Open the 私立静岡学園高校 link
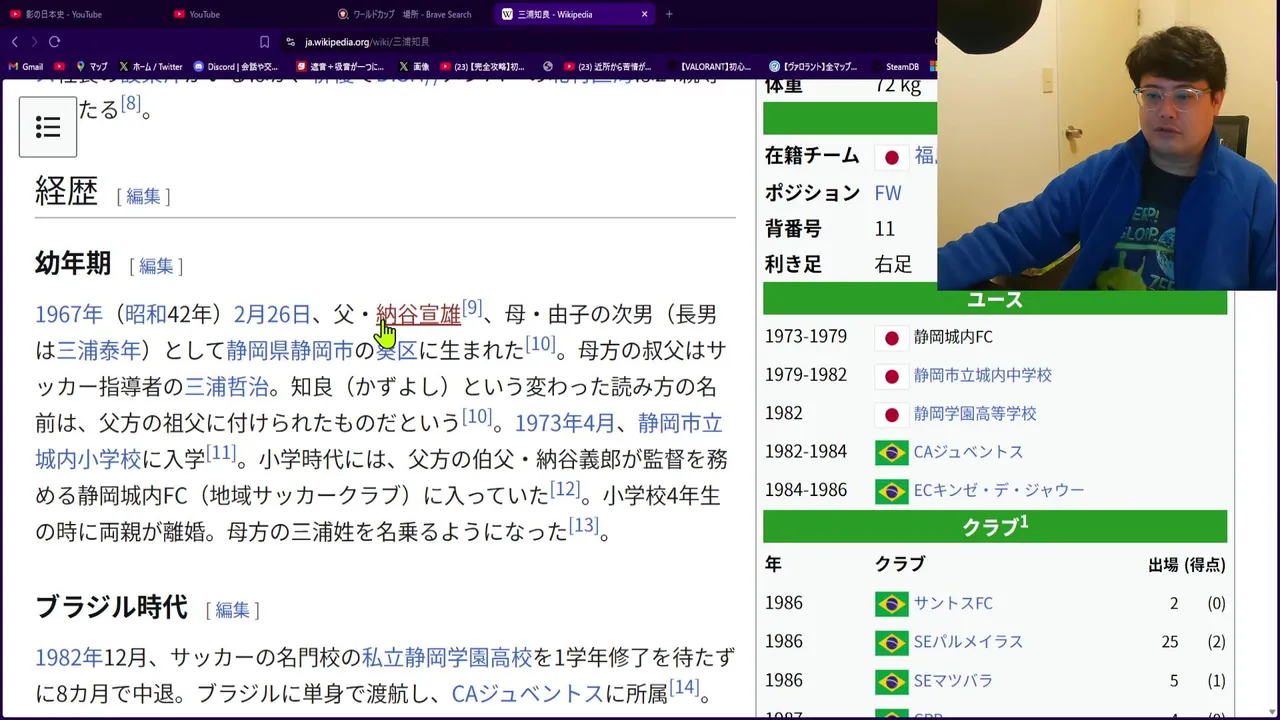Viewport: 1280px width, 720px height. [447, 657]
